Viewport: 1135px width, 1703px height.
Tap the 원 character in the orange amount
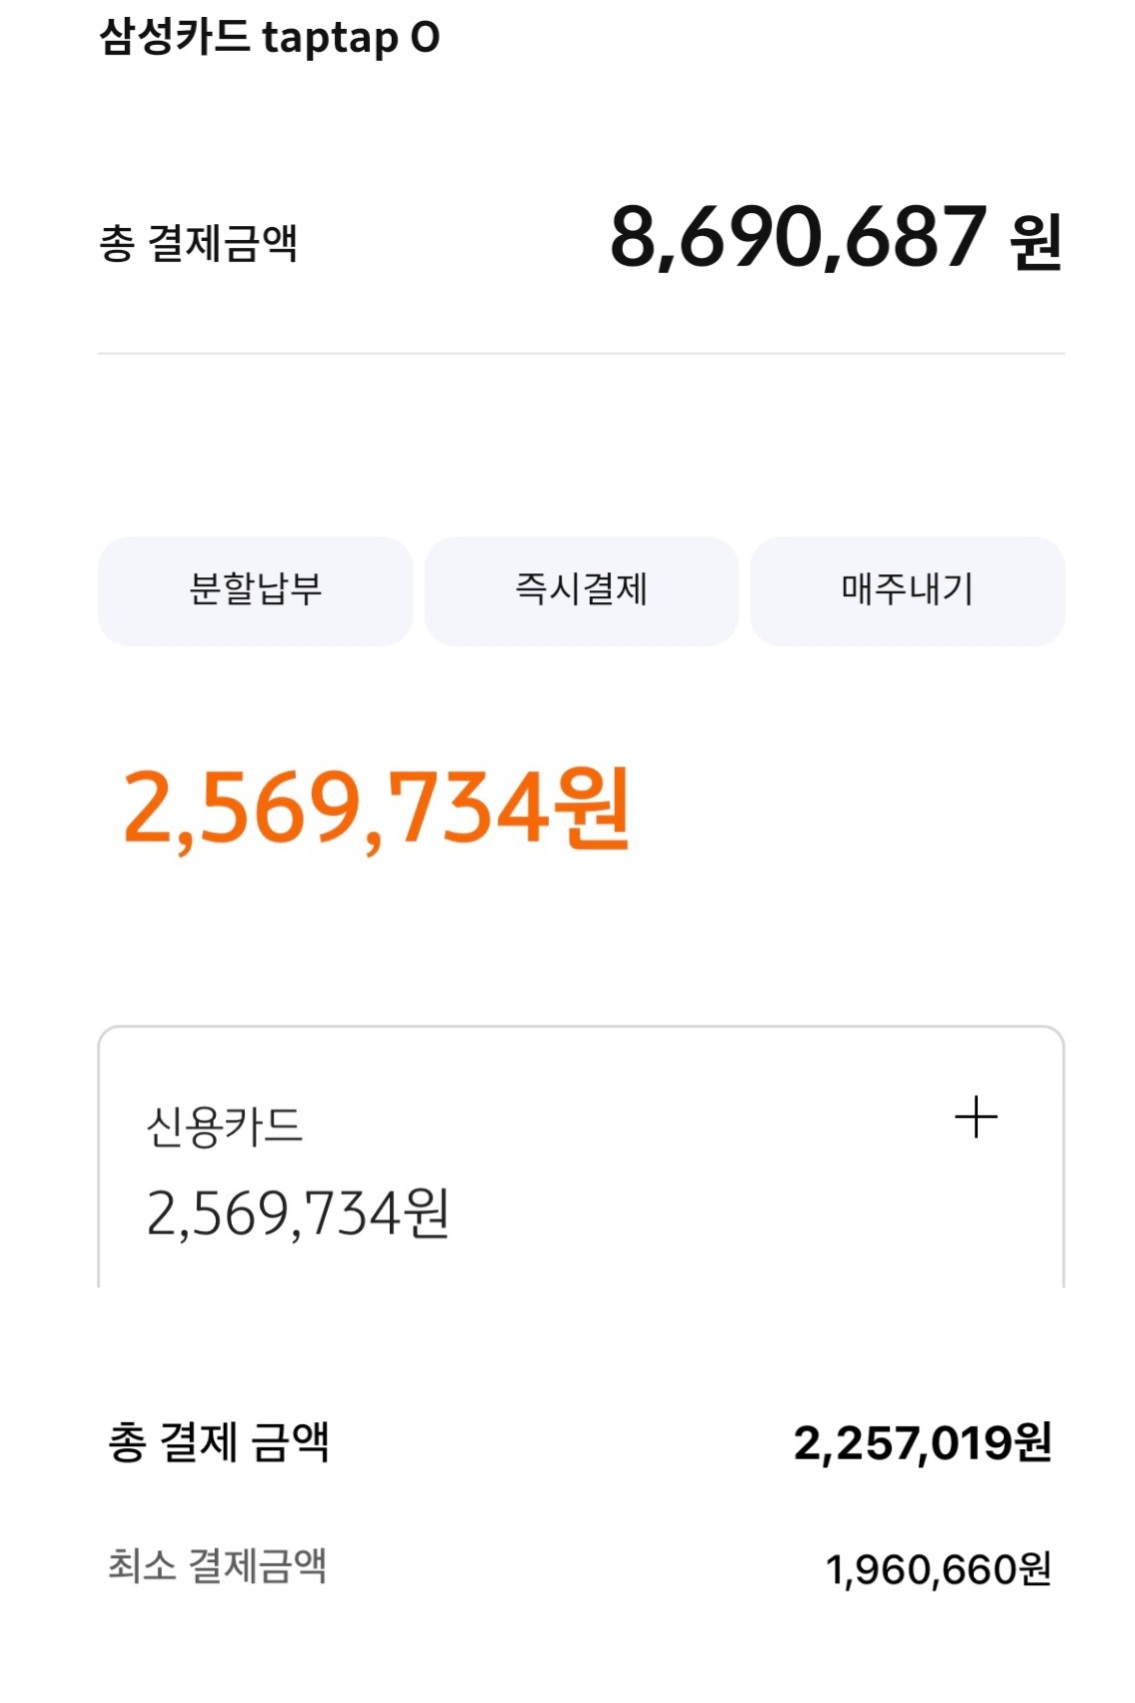click(x=596, y=808)
